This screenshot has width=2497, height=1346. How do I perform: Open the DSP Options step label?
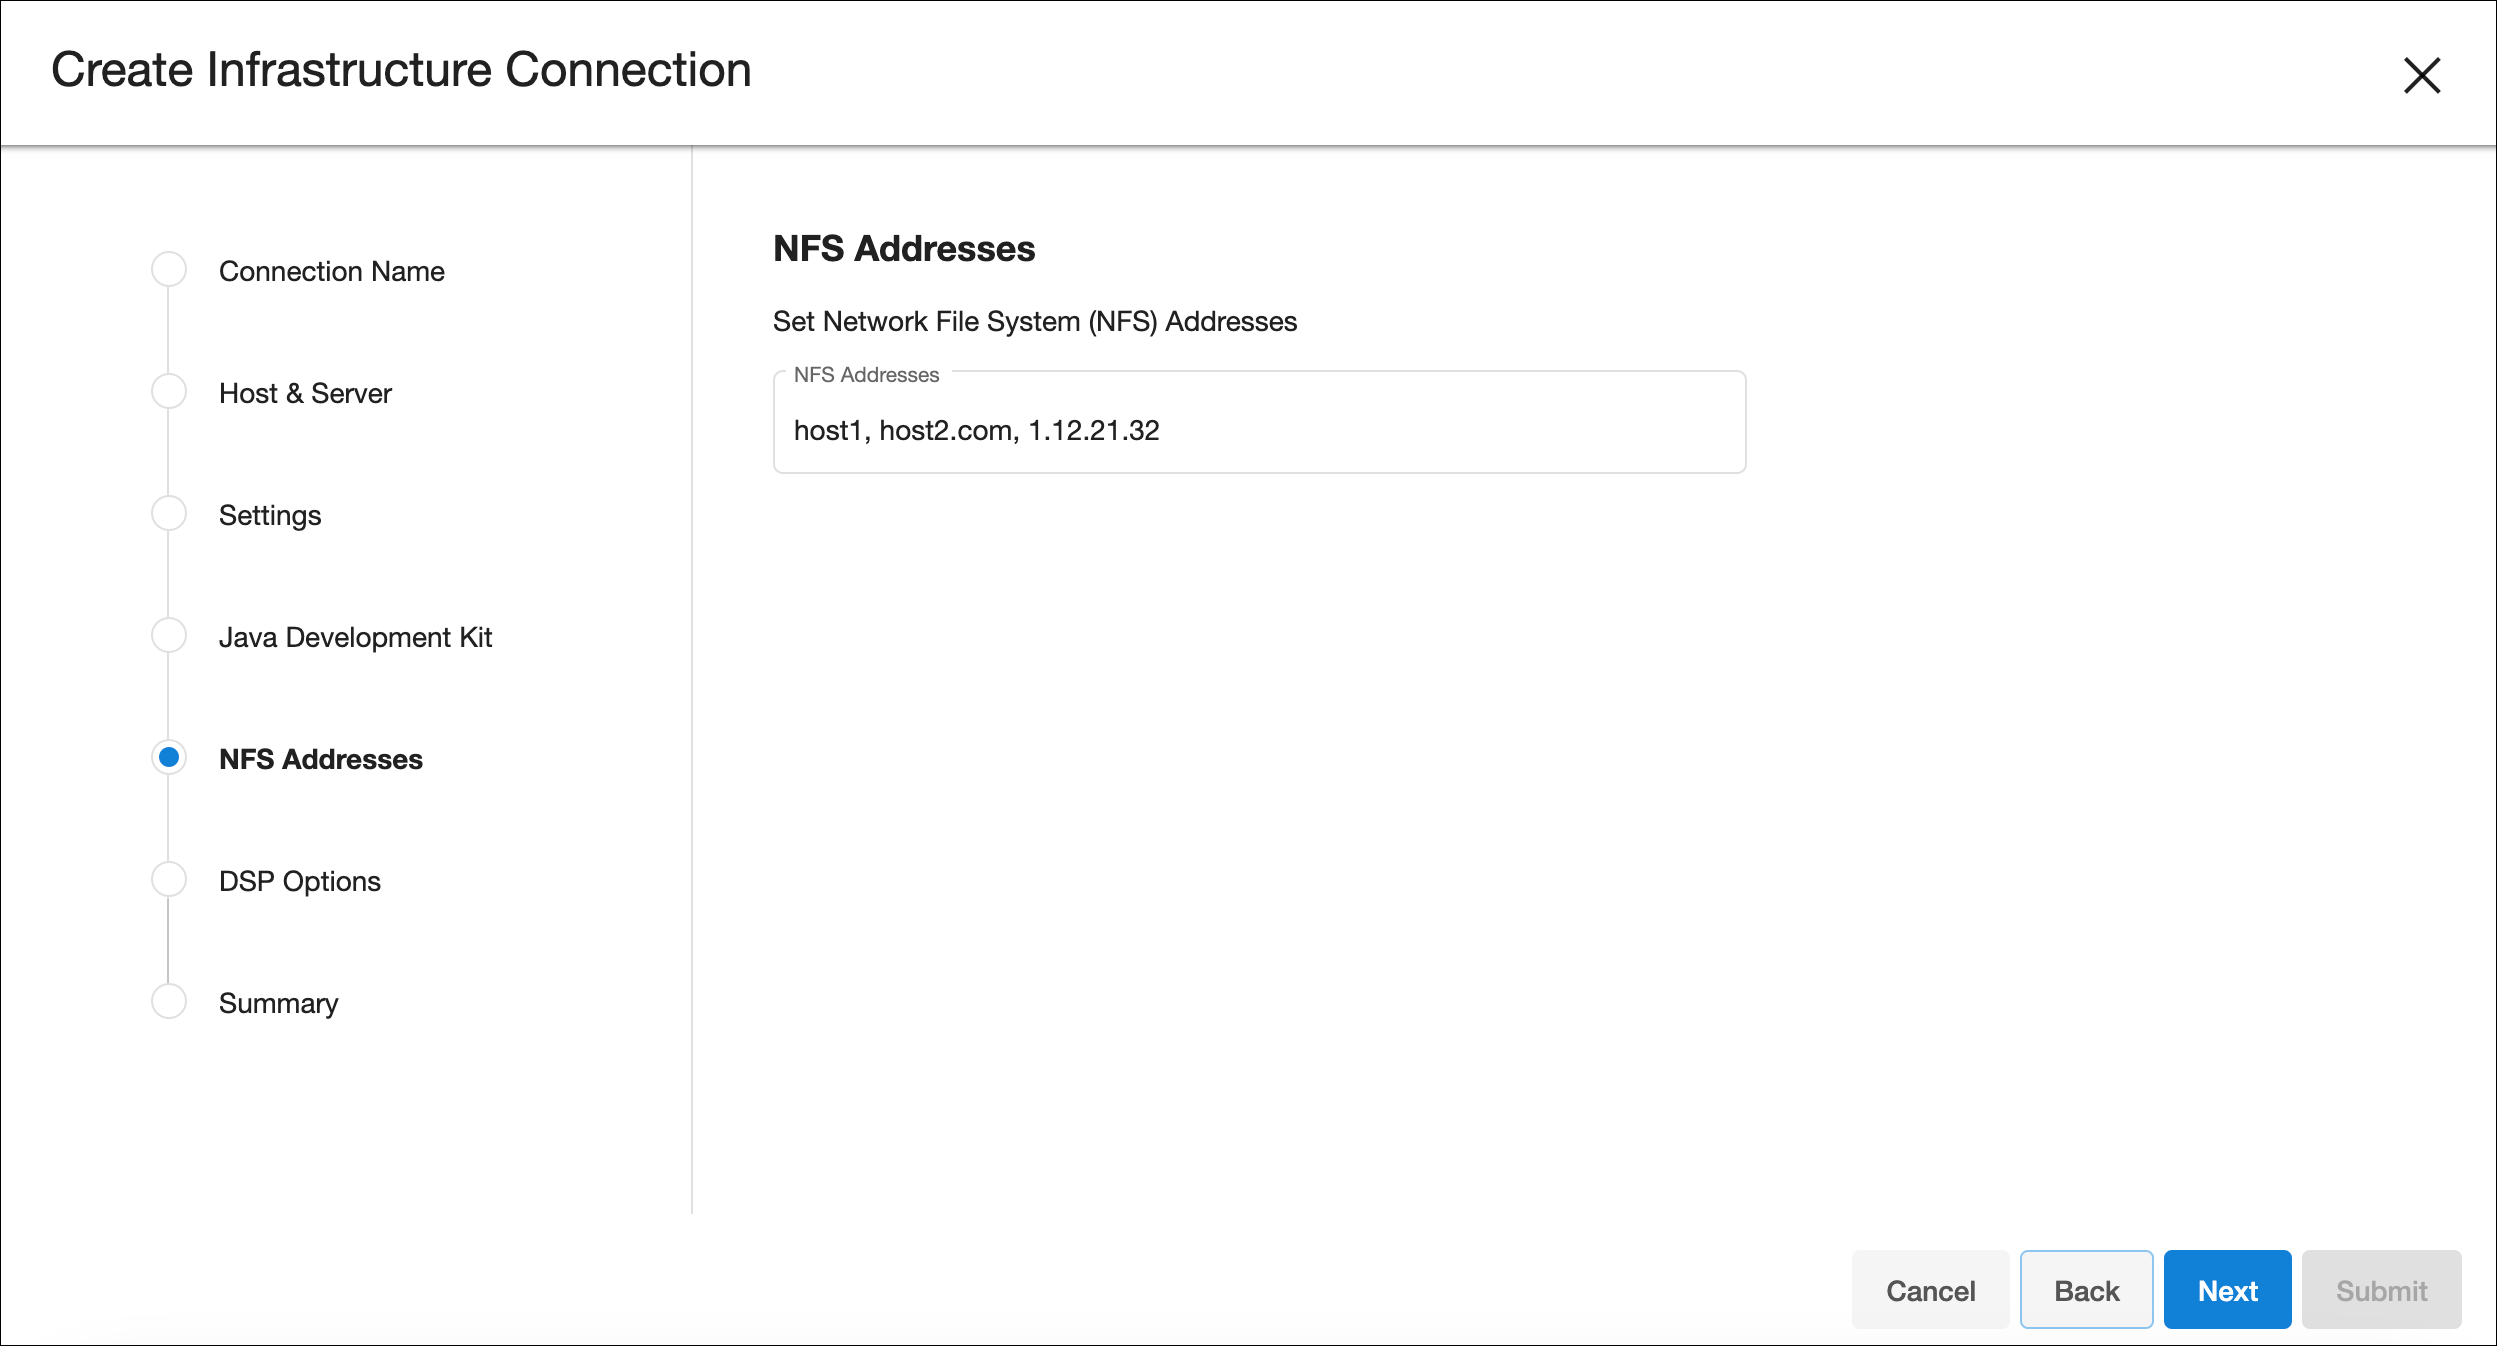click(x=299, y=882)
